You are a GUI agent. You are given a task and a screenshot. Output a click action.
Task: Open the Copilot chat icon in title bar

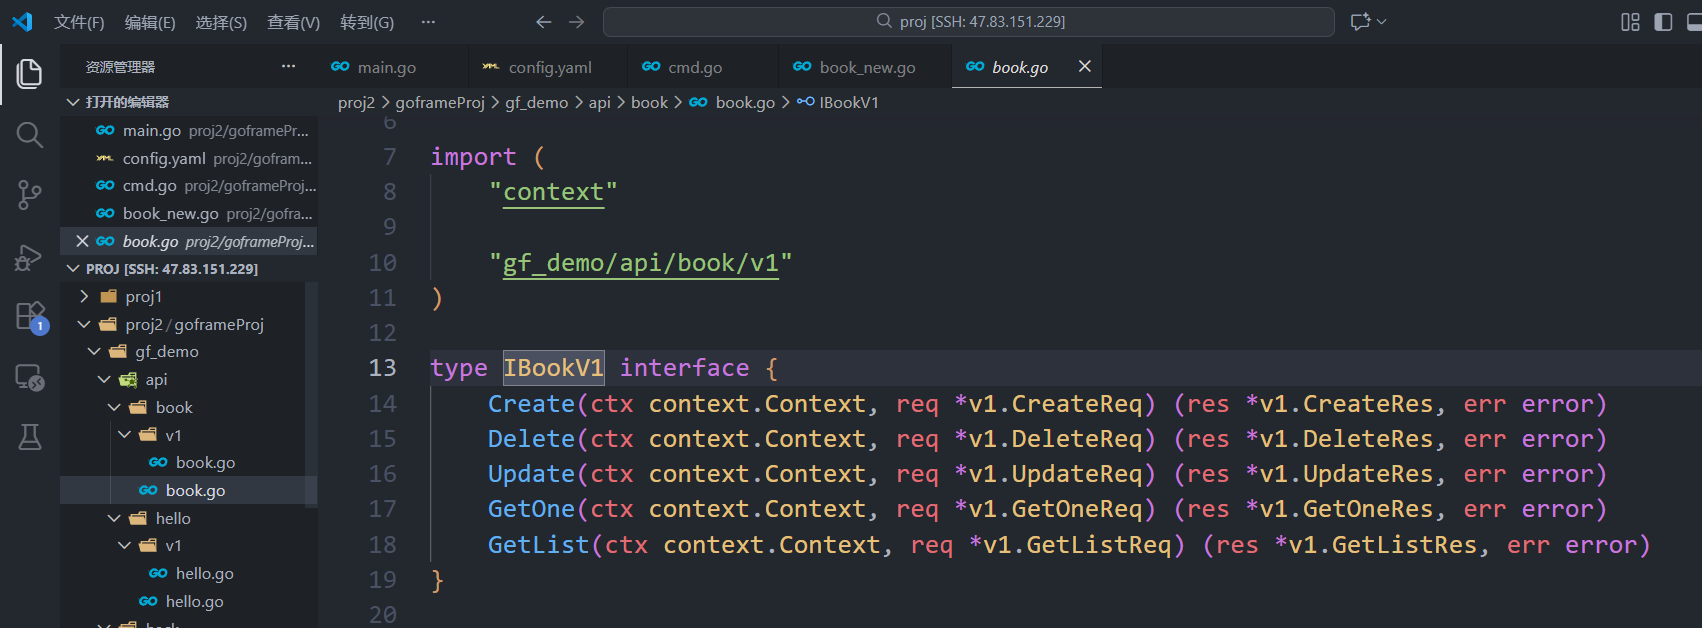(x=1361, y=21)
